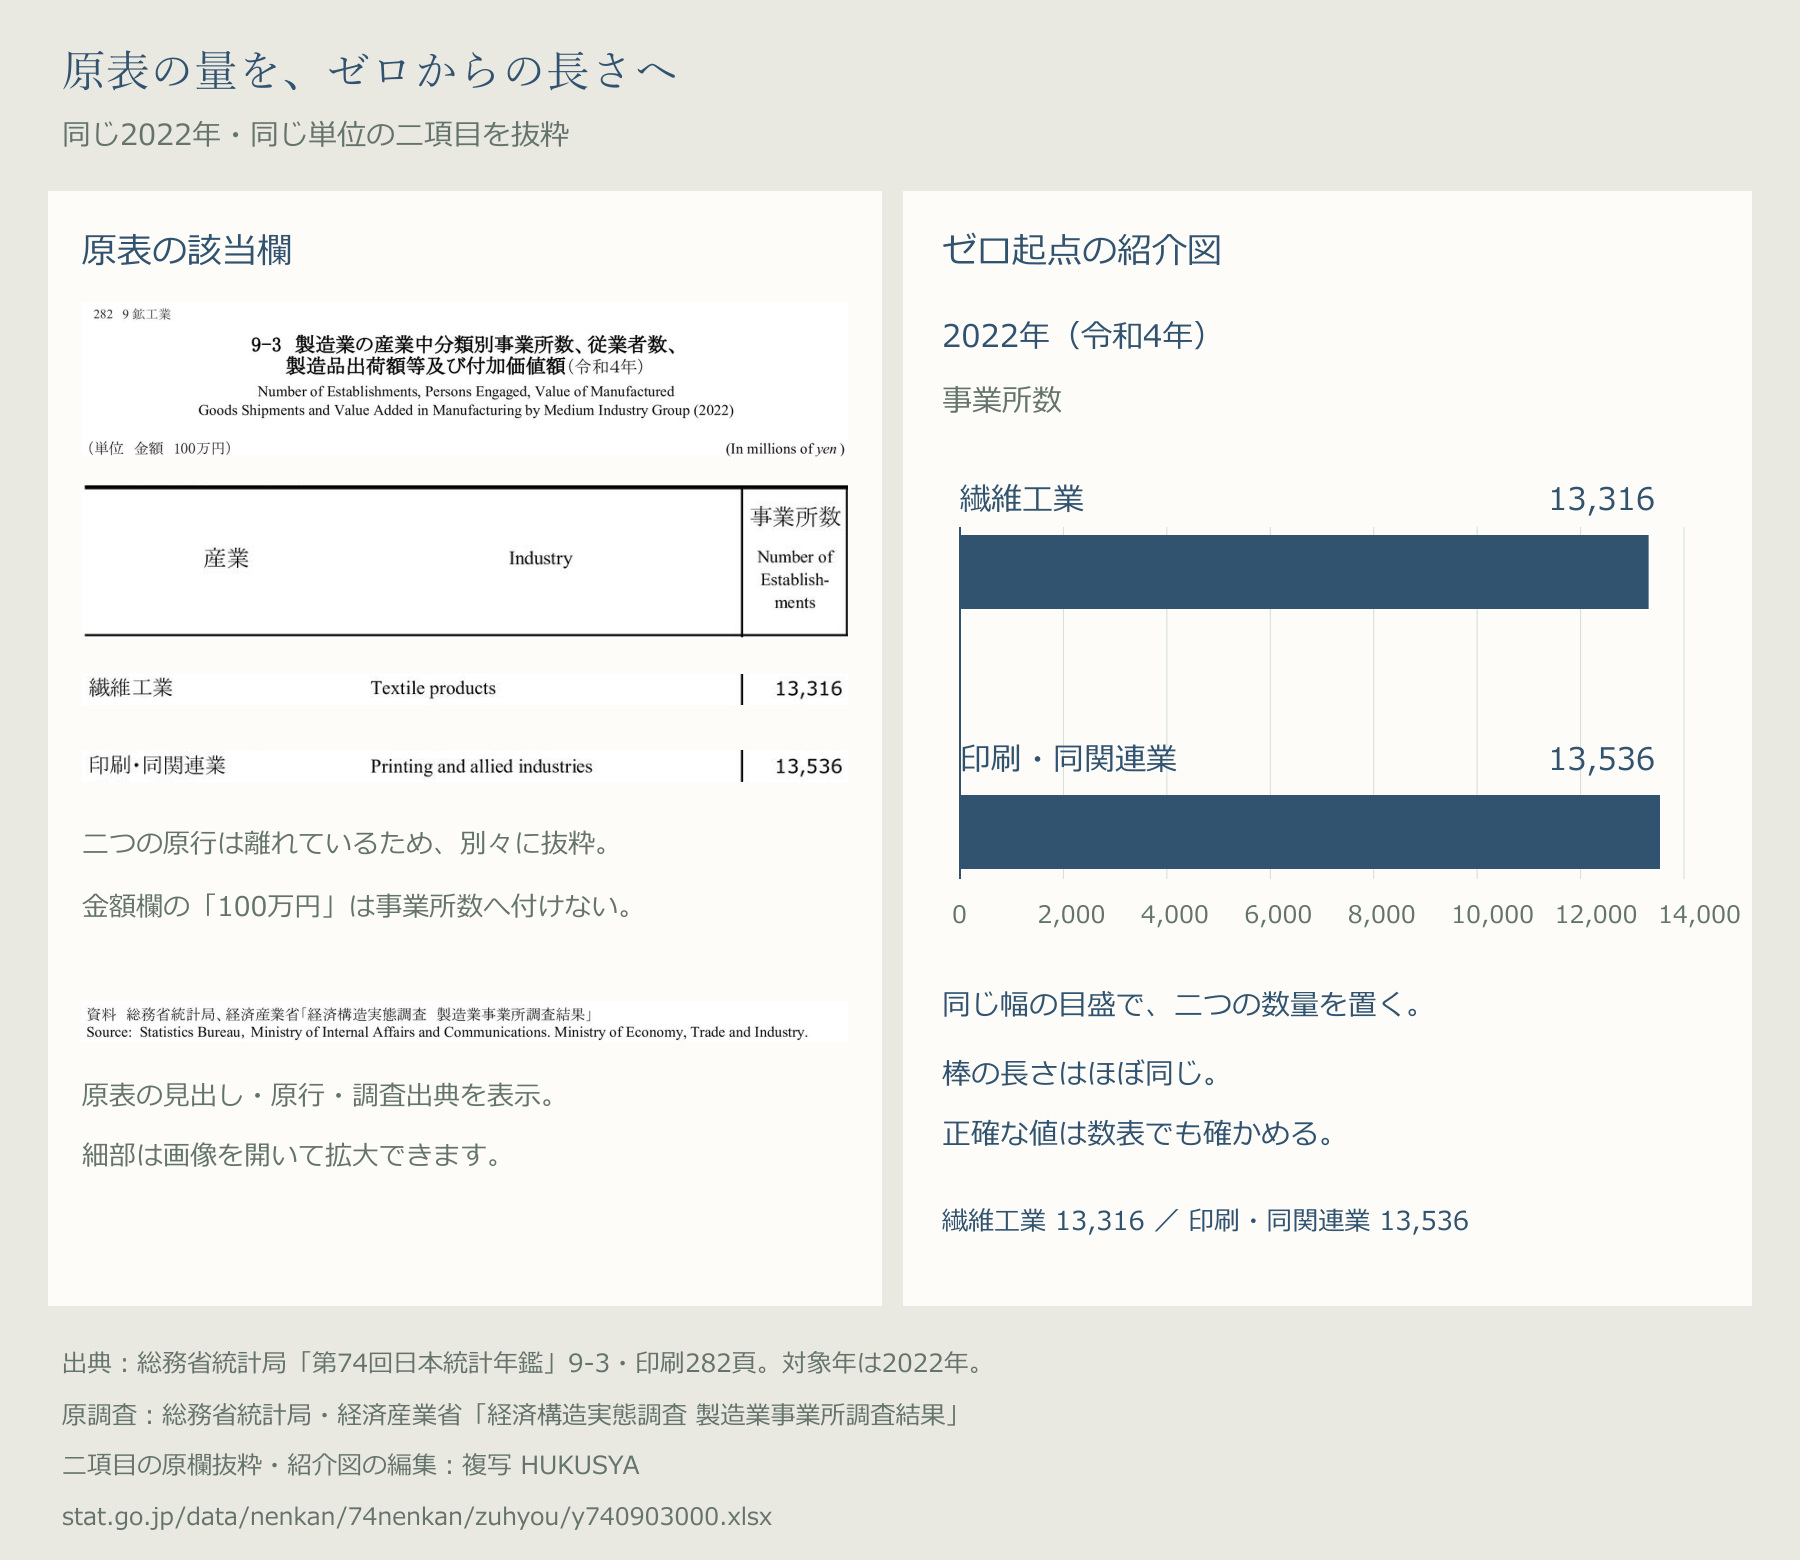Click the text 原表の見出し・原行・調査出典を表示。
Image resolution: width=1800 pixels, height=1560 pixels.
click(319, 1095)
